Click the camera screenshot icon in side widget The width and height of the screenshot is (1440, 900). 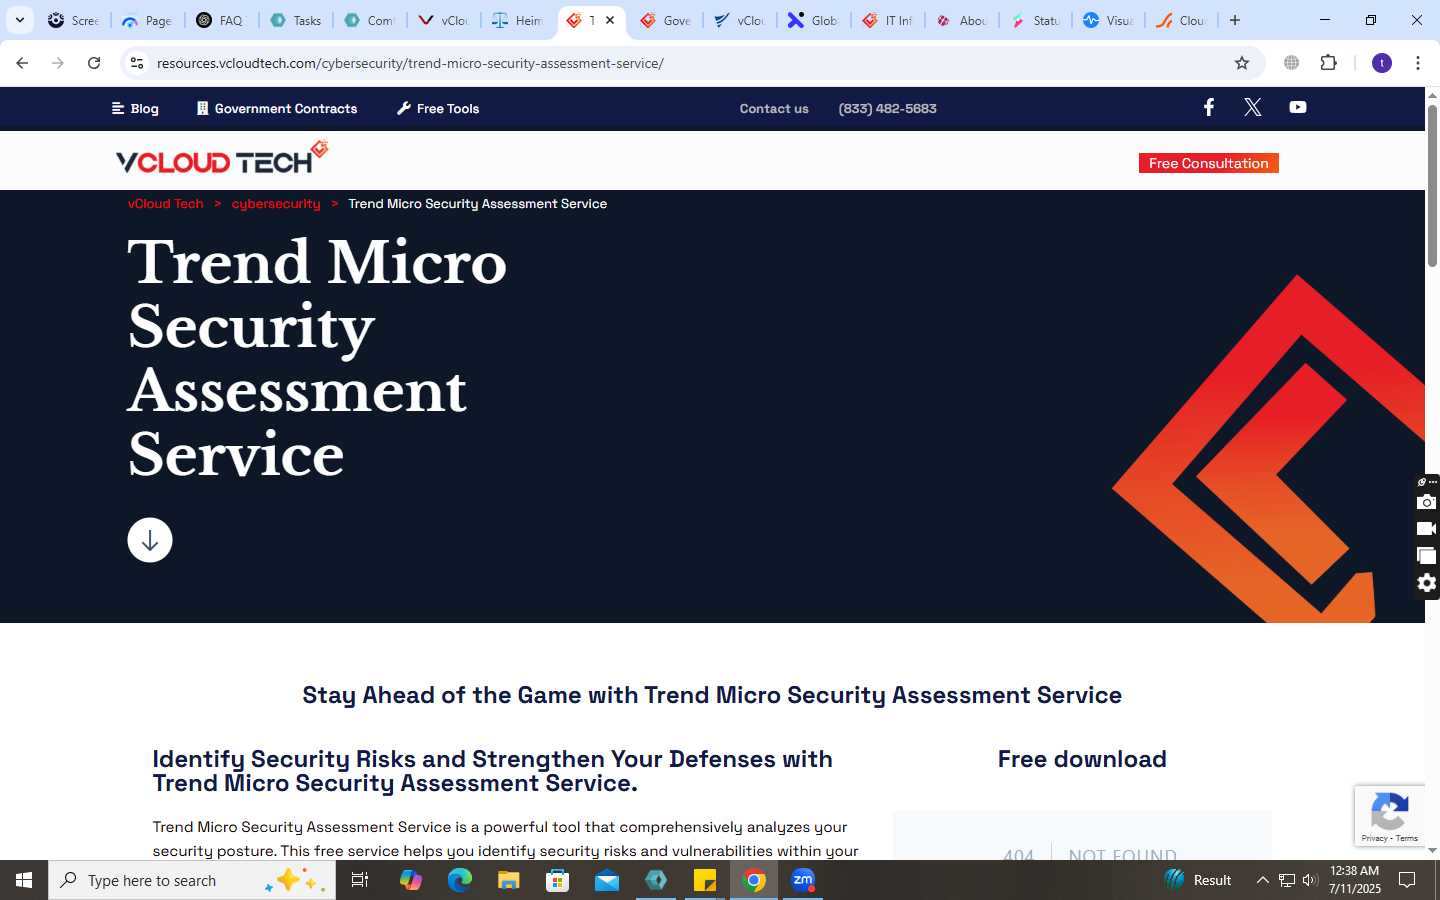click(x=1427, y=502)
